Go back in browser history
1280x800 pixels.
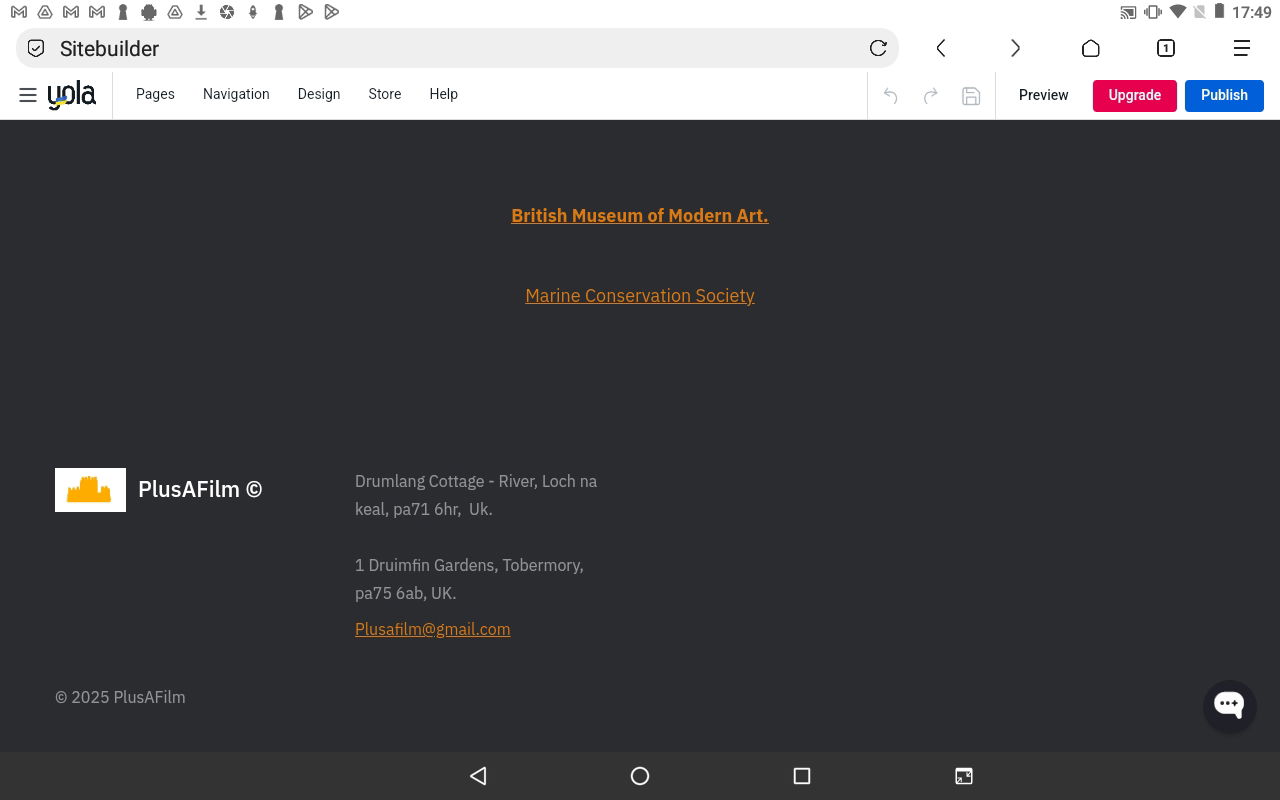click(941, 48)
